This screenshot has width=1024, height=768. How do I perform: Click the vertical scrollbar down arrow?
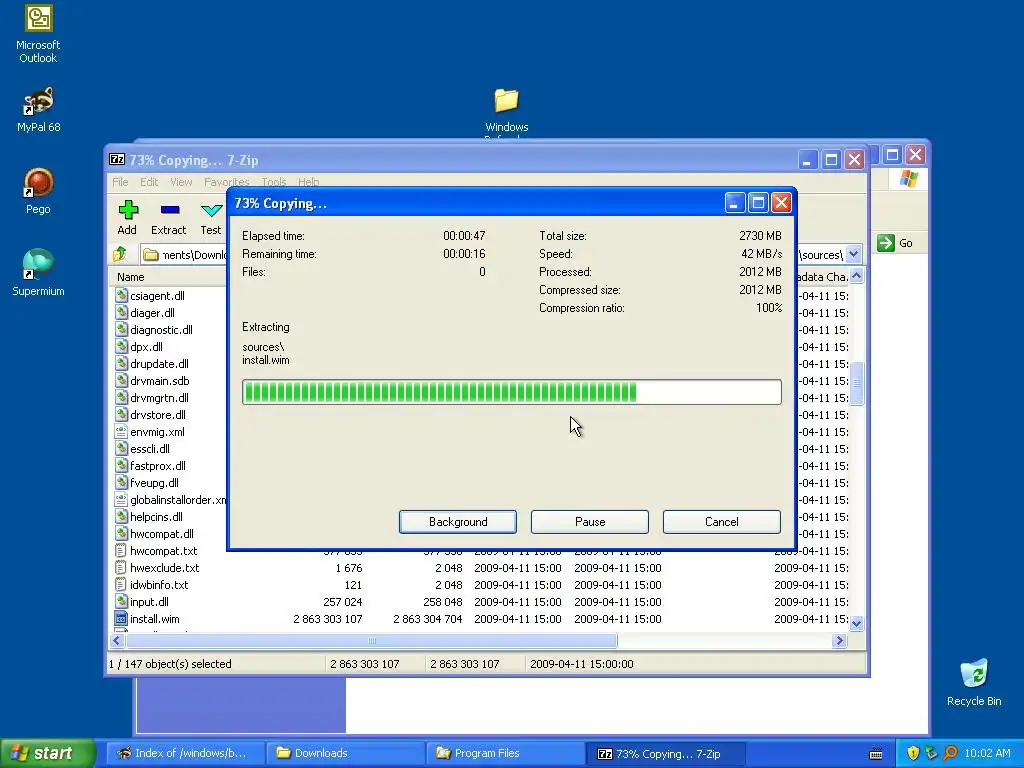[x=856, y=623]
